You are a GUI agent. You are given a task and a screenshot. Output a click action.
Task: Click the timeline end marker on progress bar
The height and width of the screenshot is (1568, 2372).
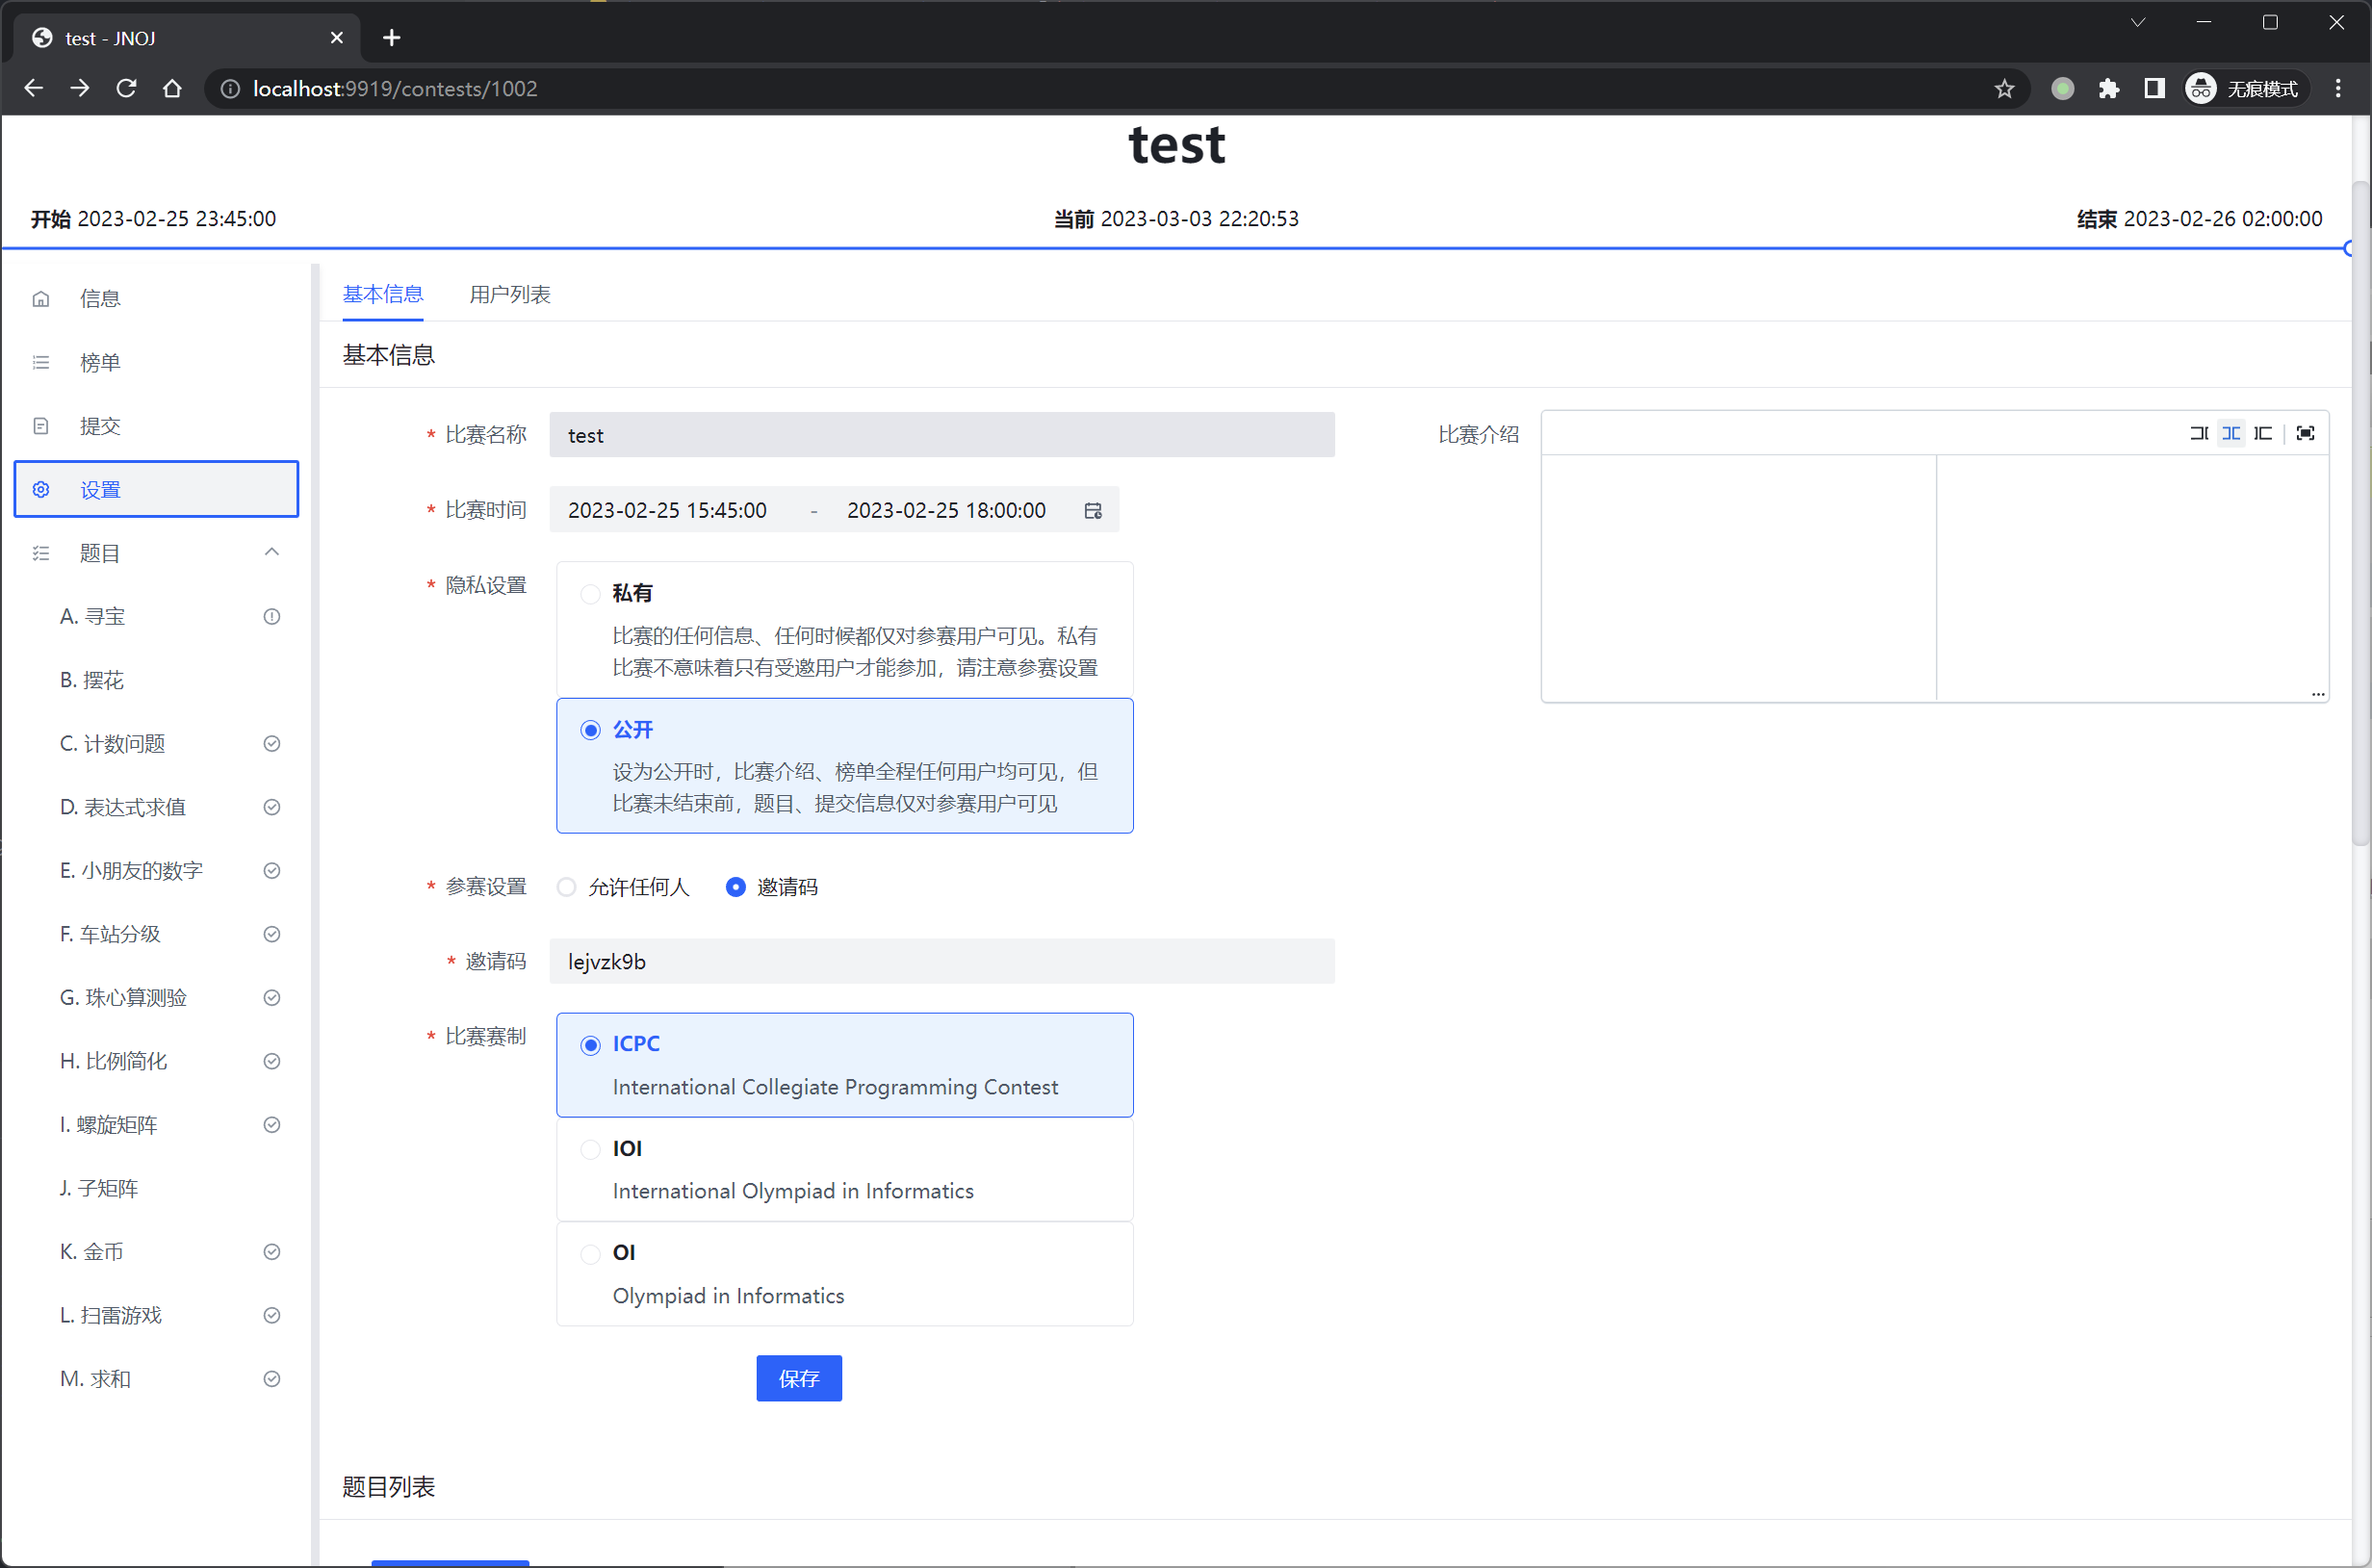point(2348,248)
